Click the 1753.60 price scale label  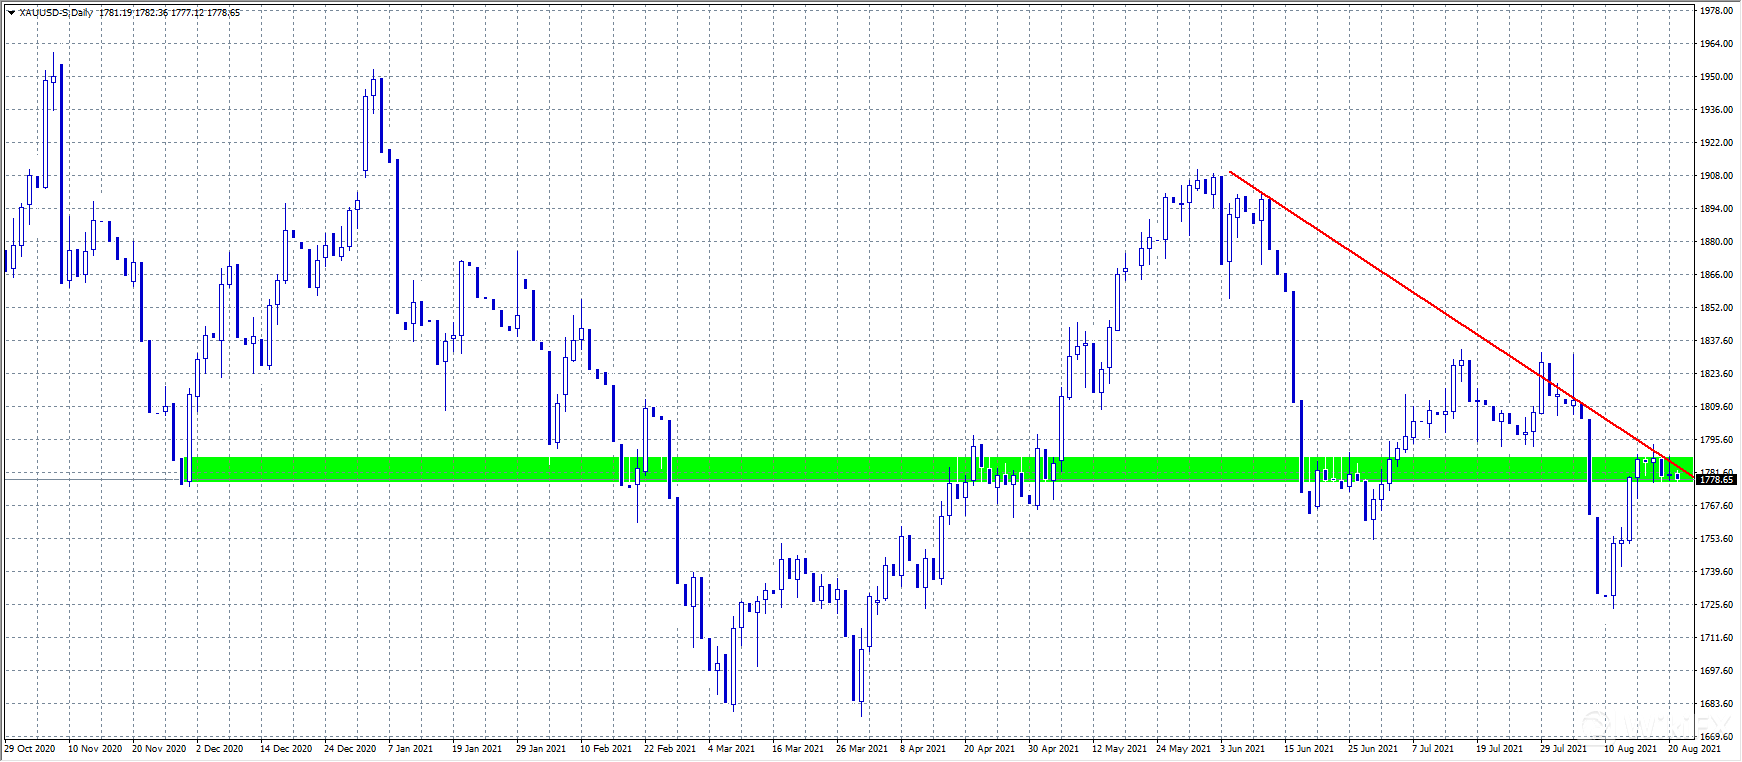pyautogui.click(x=1716, y=539)
